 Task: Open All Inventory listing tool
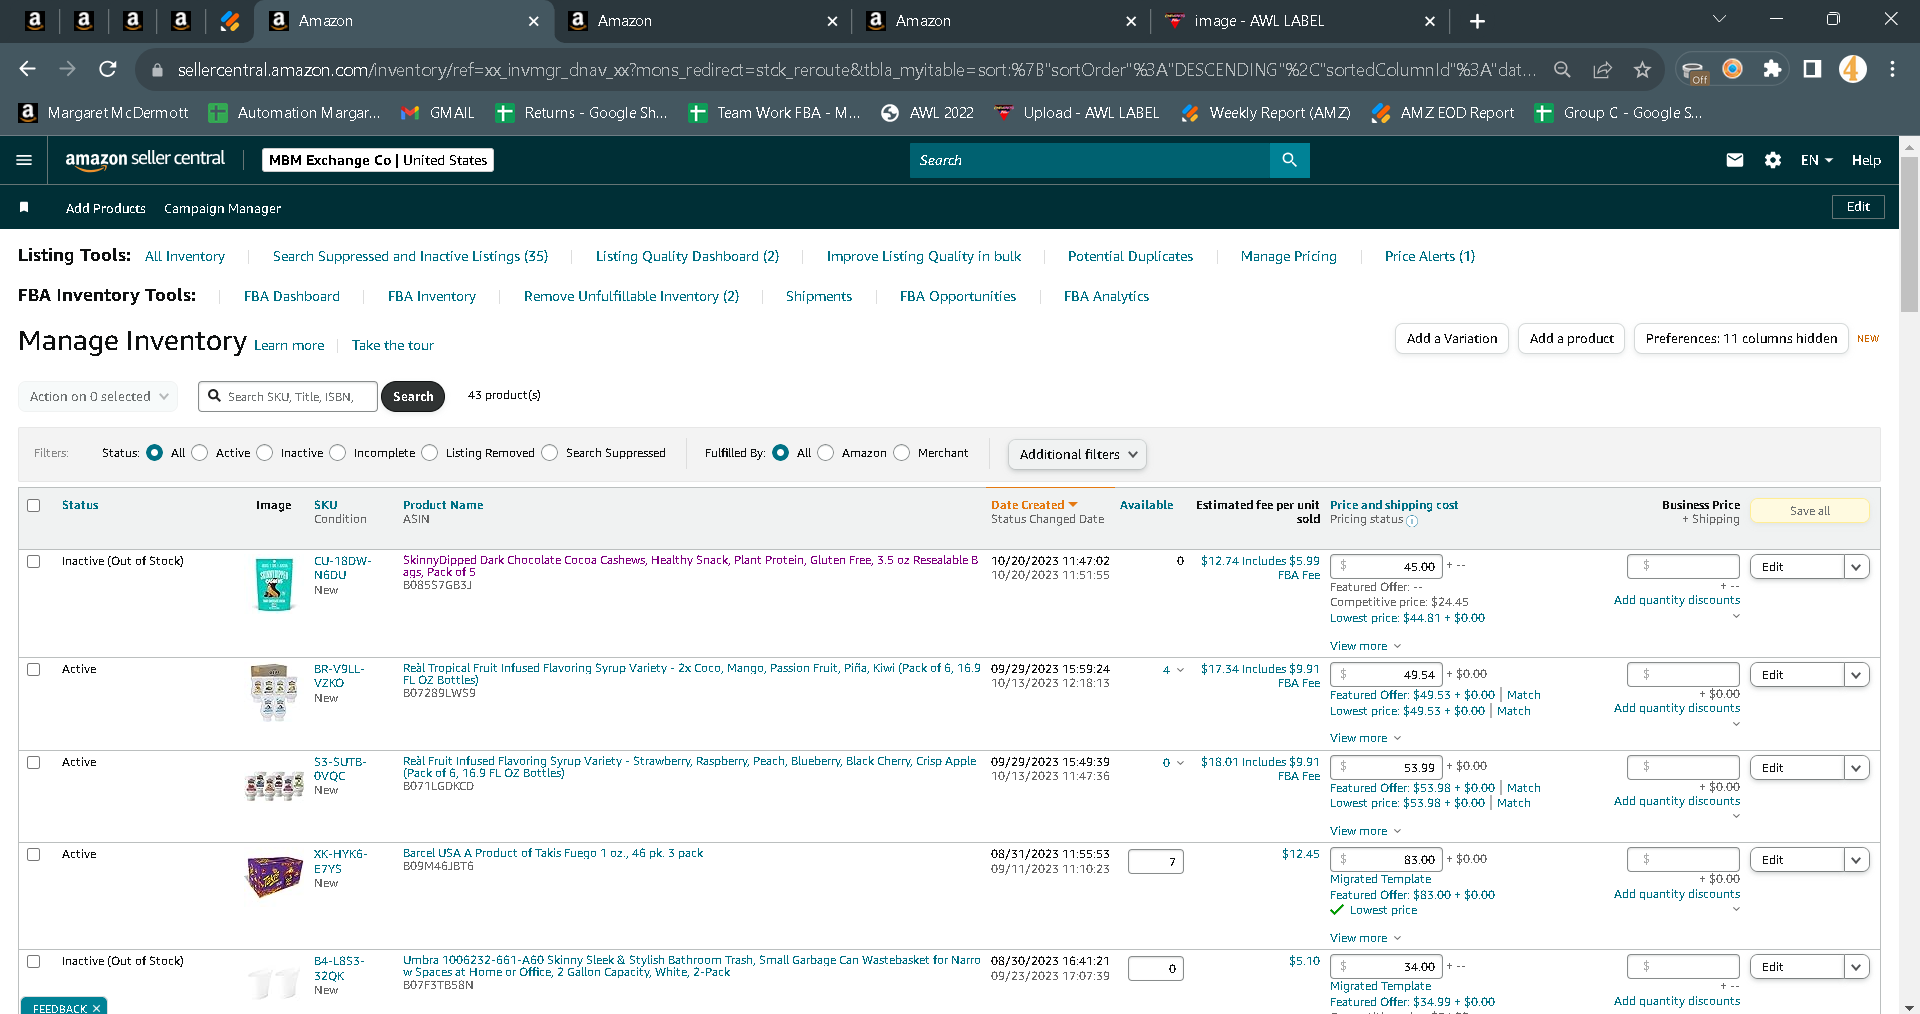coord(185,256)
